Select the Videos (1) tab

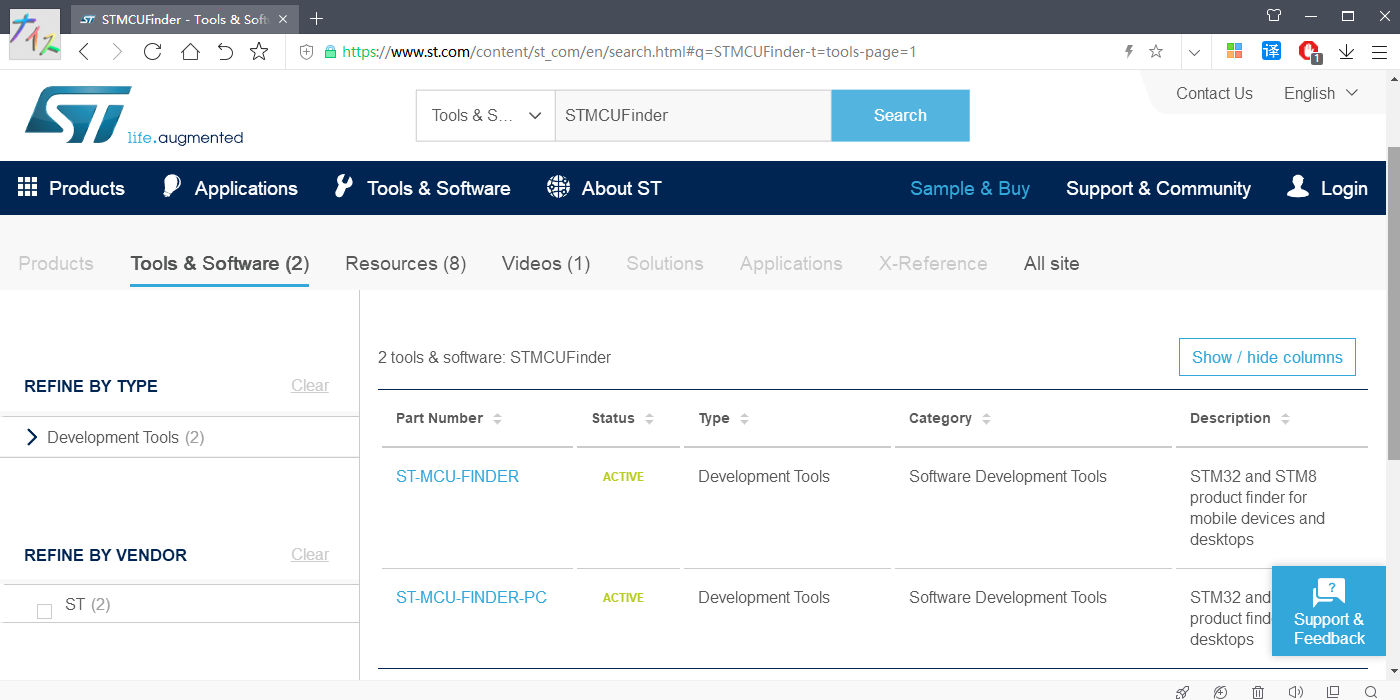tap(545, 263)
